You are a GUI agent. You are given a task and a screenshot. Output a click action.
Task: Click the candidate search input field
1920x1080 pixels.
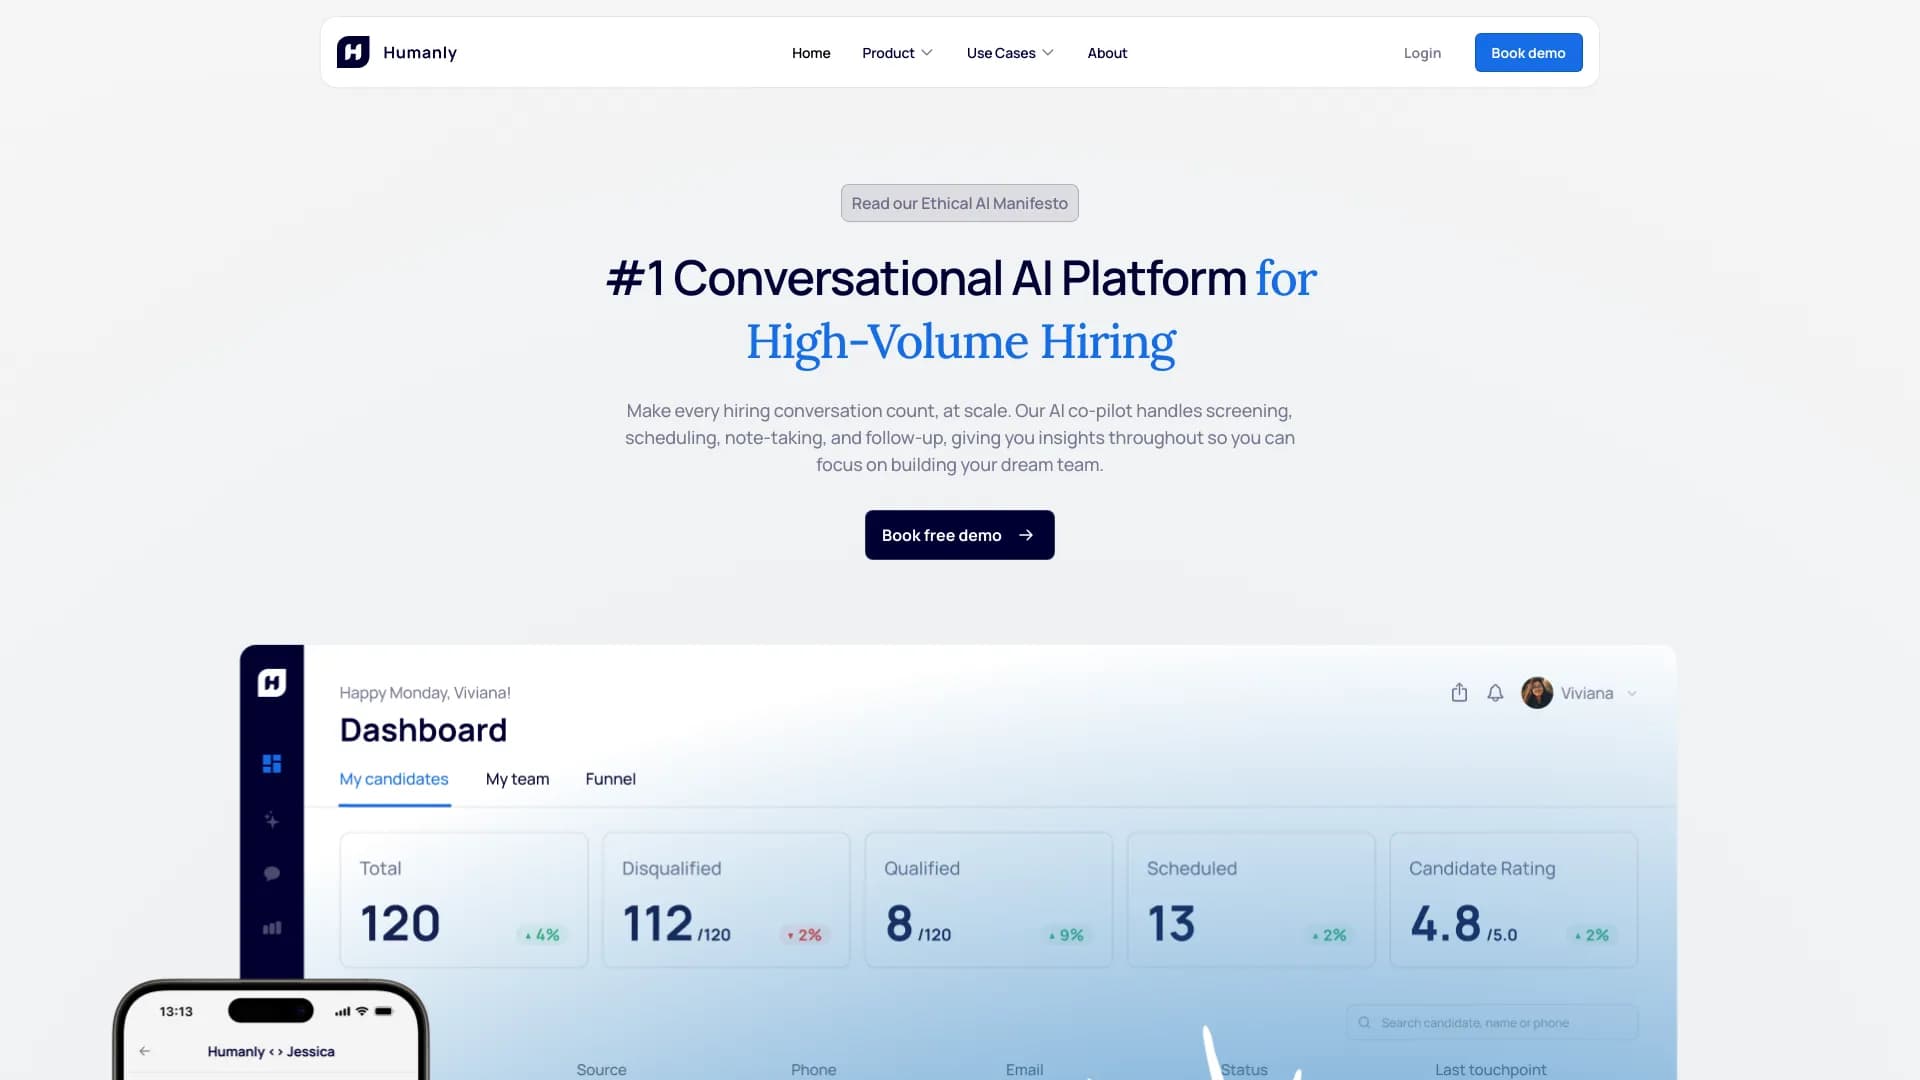[1480, 1022]
